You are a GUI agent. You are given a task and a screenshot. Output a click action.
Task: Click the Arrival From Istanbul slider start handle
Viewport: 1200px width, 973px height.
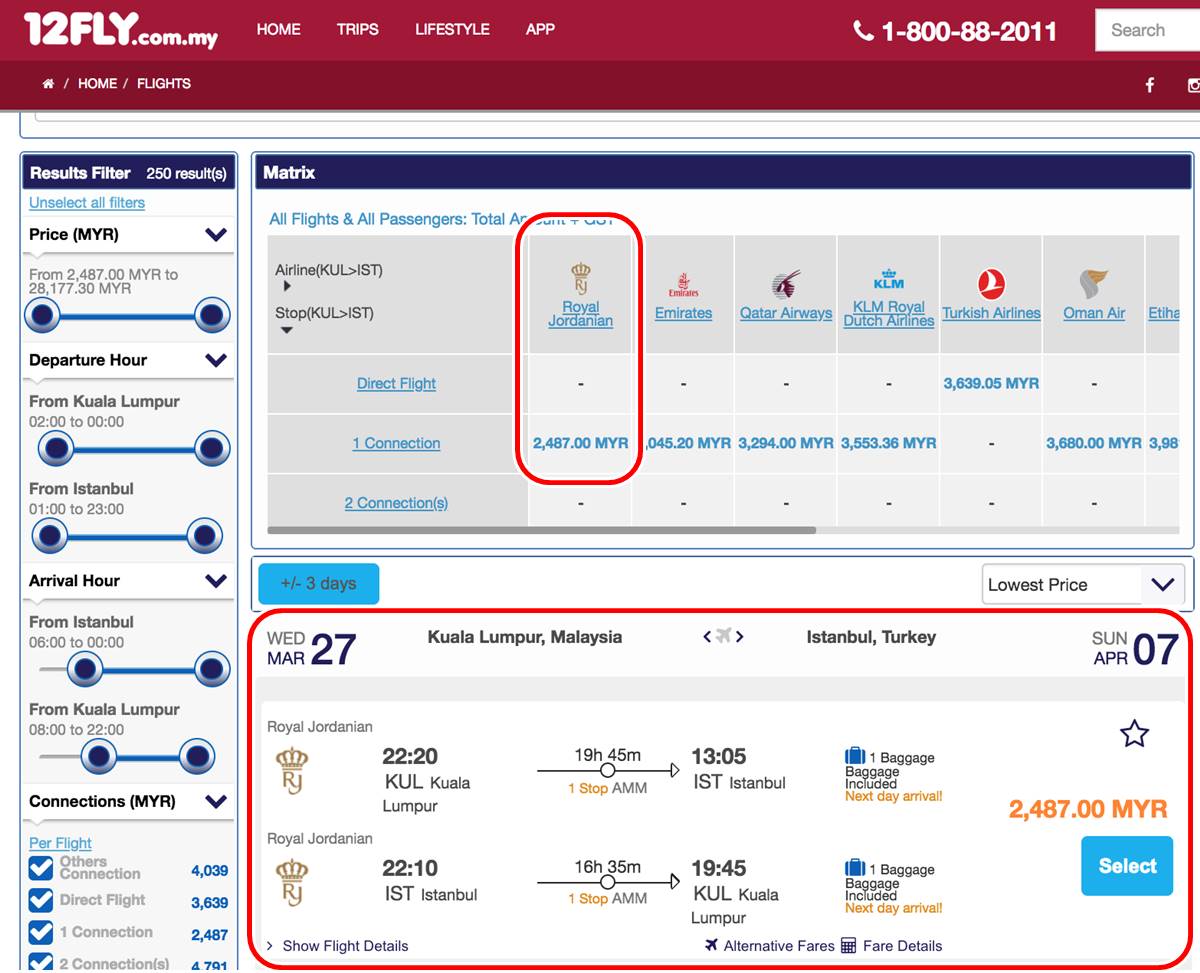pos(84,669)
